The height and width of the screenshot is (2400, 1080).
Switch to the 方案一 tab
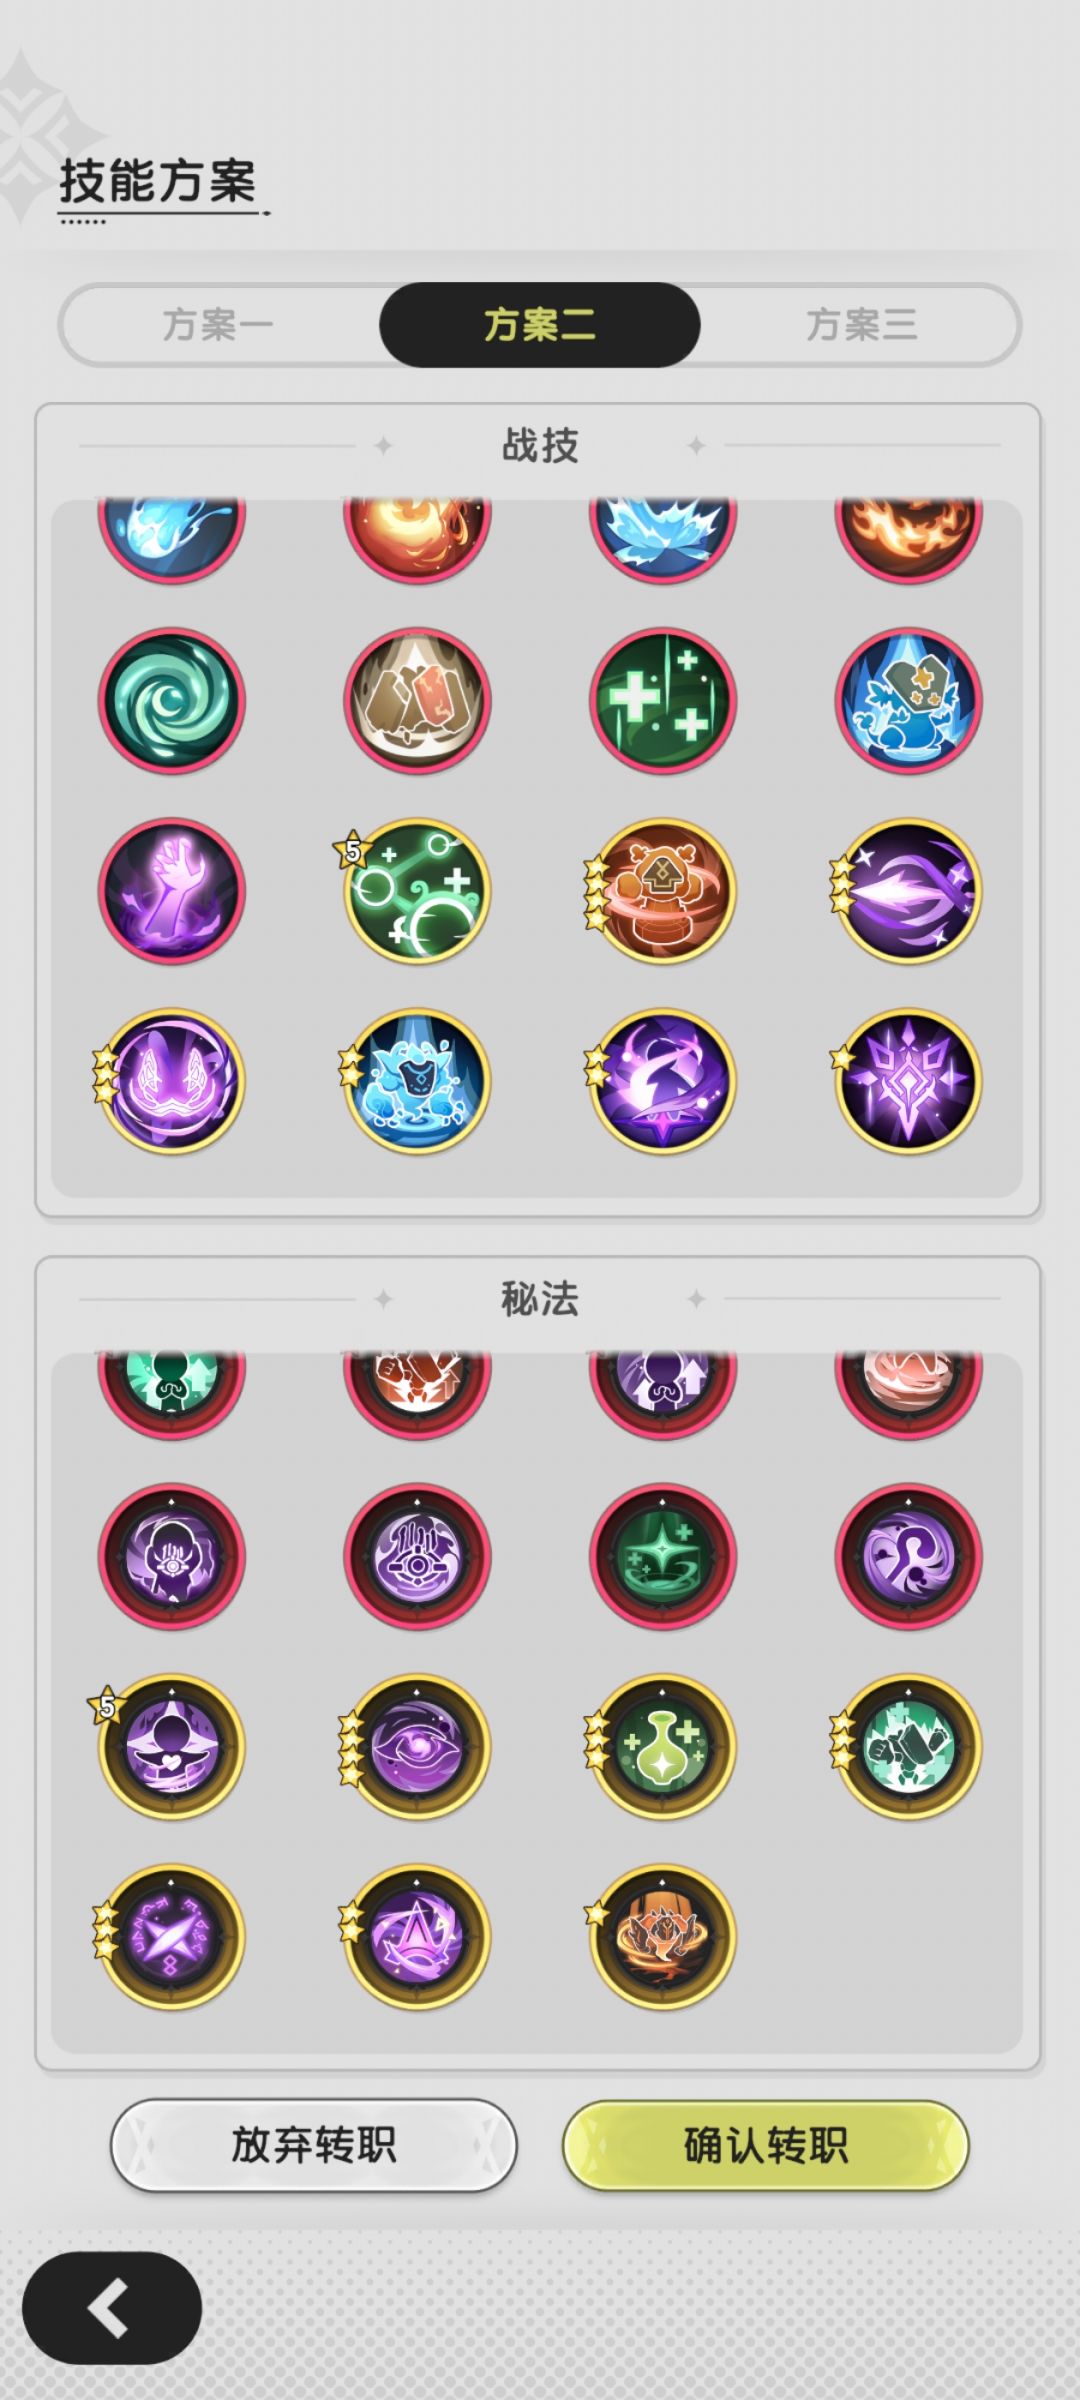point(218,324)
